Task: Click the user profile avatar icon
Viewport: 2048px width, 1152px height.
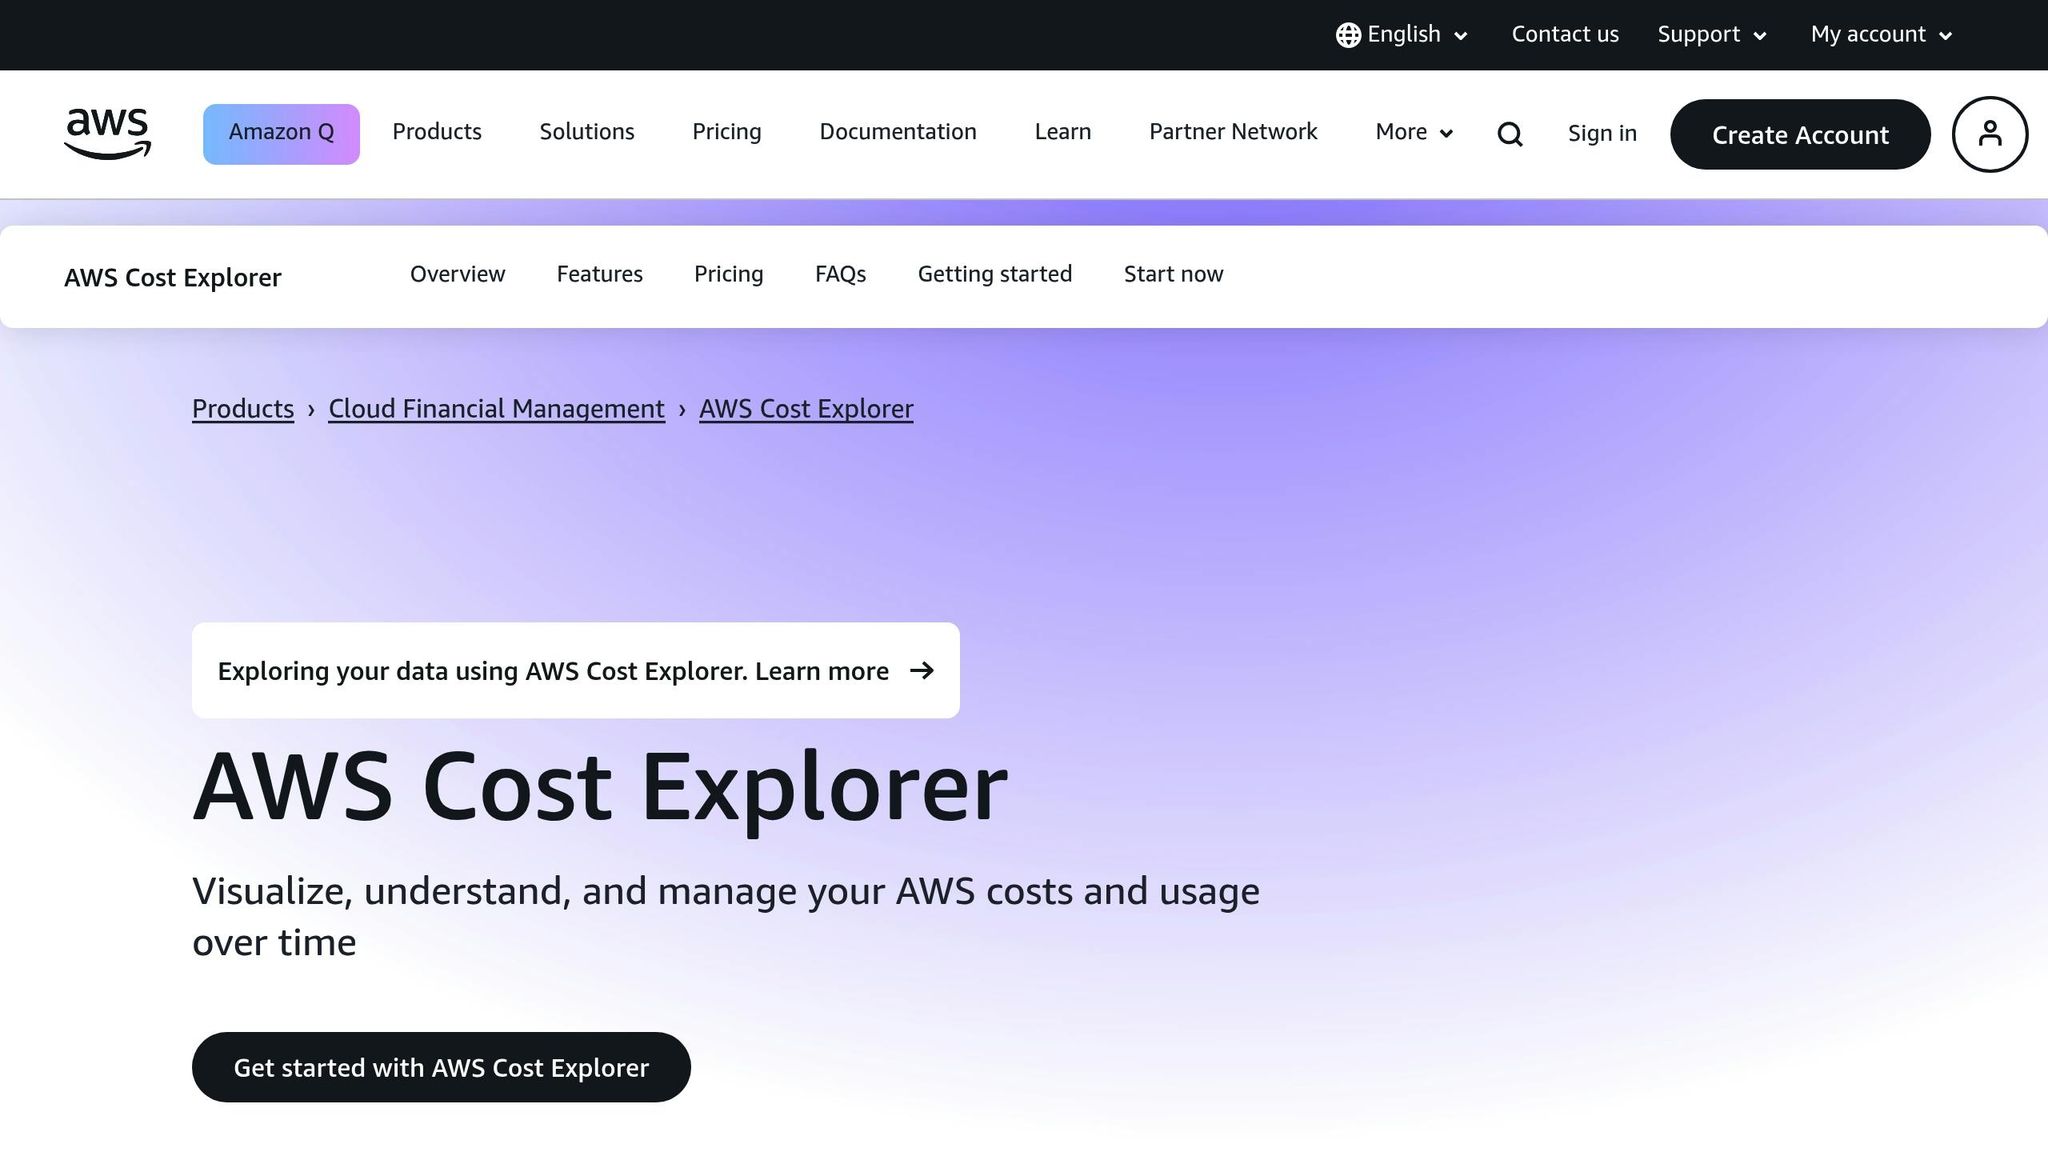Action: 1990,134
